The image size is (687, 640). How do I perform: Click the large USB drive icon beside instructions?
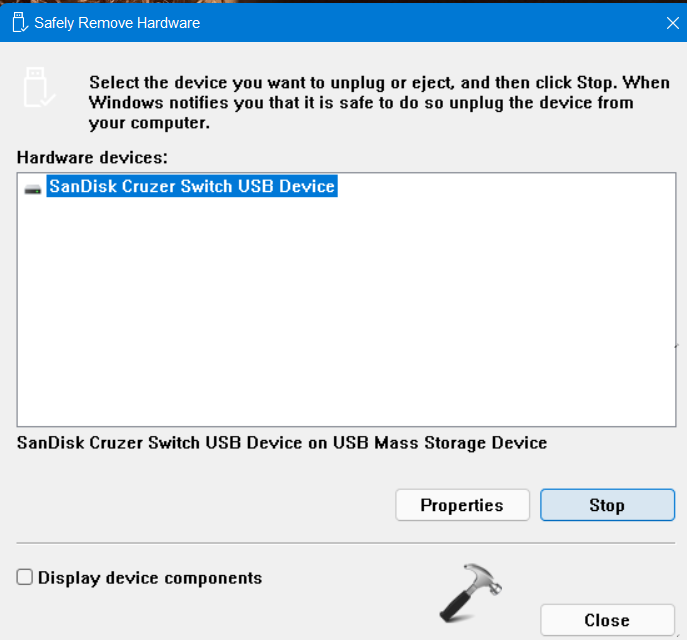pos(37,87)
